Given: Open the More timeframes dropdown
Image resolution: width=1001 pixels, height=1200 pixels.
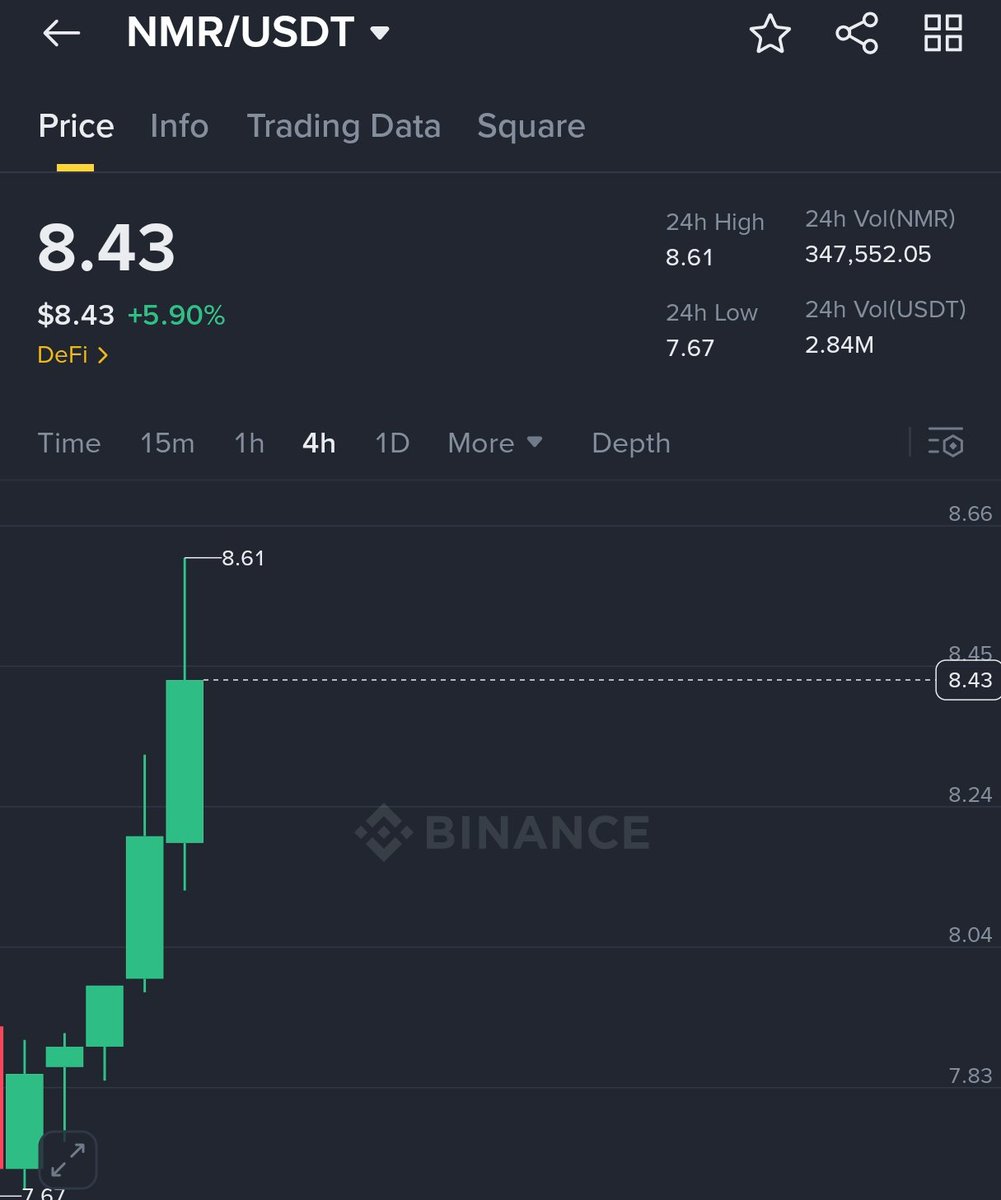Looking at the screenshot, I should [495, 443].
